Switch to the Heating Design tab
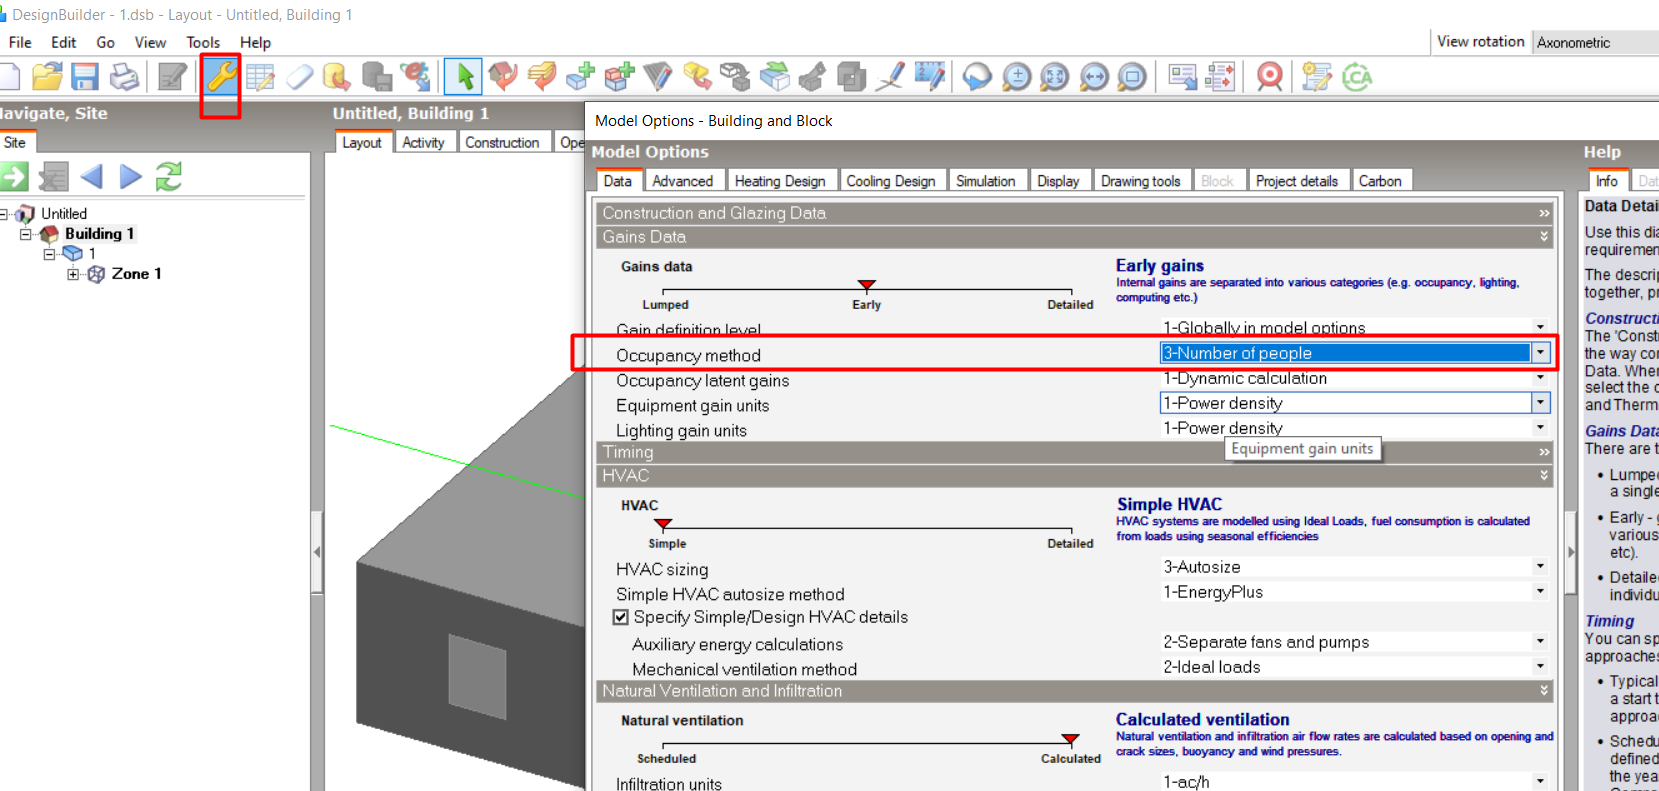Screen dimensions: 1659x791 pos(780,181)
